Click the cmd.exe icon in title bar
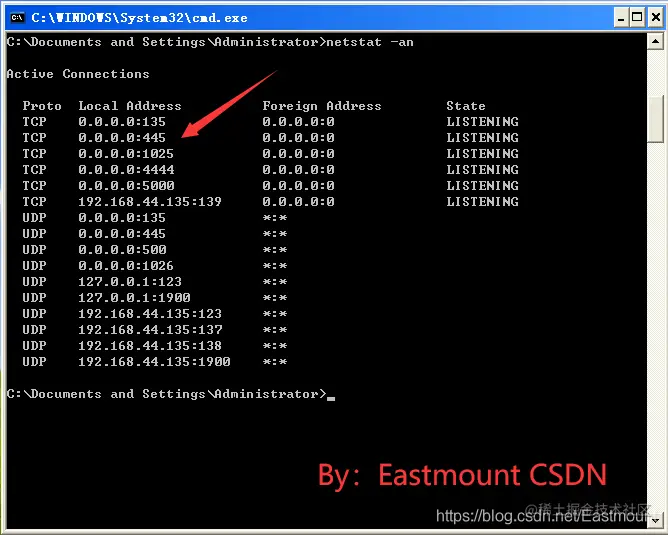 17,17
